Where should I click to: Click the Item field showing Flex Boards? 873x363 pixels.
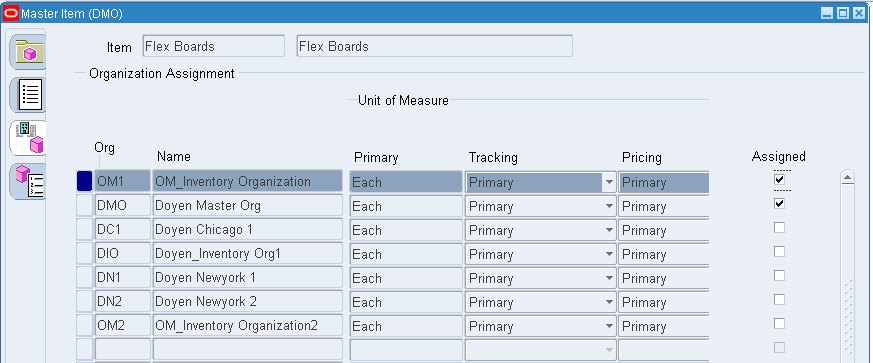pyautogui.click(x=213, y=46)
